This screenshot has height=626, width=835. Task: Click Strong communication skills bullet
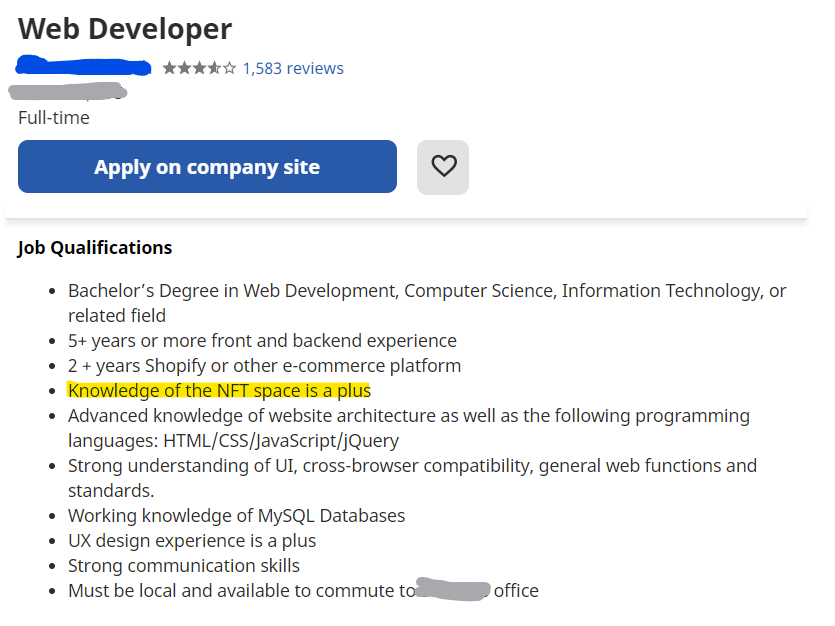pyautogui.click(x=184, y=566)
